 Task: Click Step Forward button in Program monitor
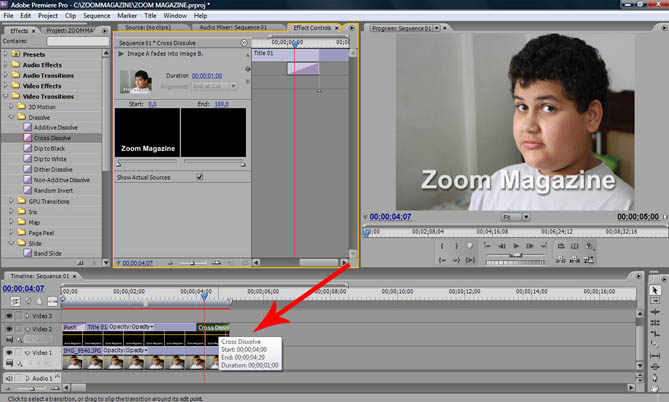531,245
